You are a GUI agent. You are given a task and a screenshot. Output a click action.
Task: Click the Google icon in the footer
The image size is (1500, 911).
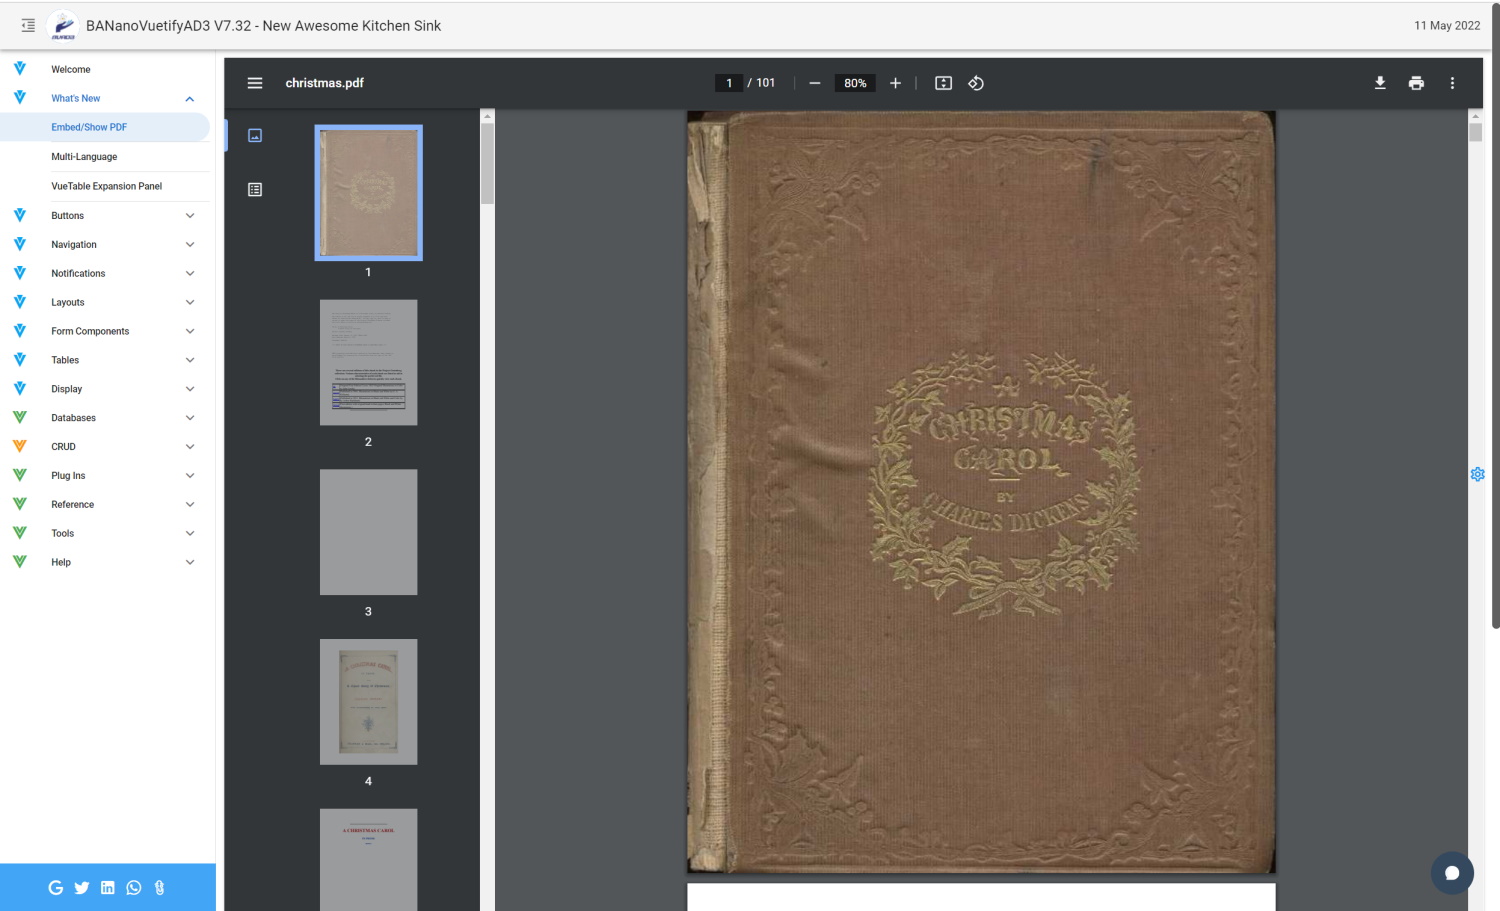[56, 888]
